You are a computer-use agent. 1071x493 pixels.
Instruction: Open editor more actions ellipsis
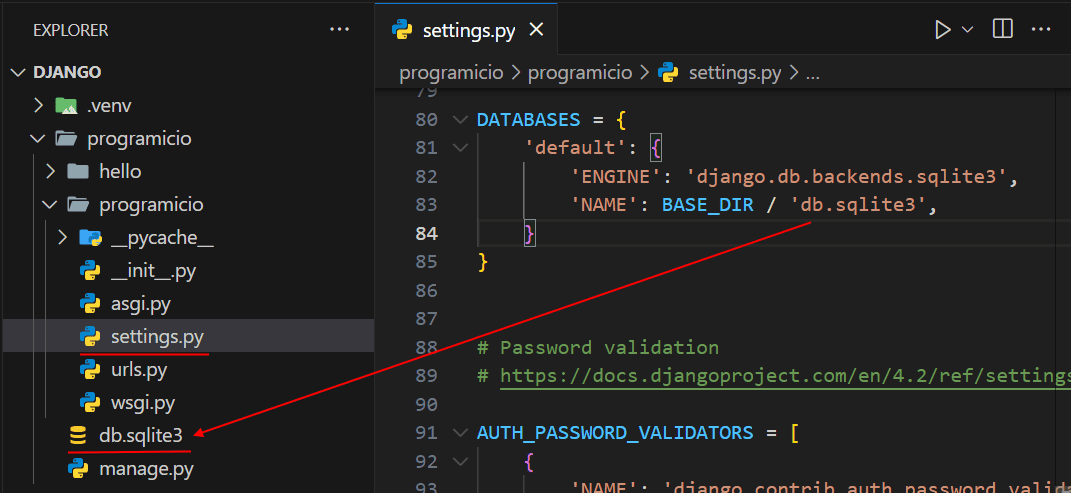tap(1040, 30)
